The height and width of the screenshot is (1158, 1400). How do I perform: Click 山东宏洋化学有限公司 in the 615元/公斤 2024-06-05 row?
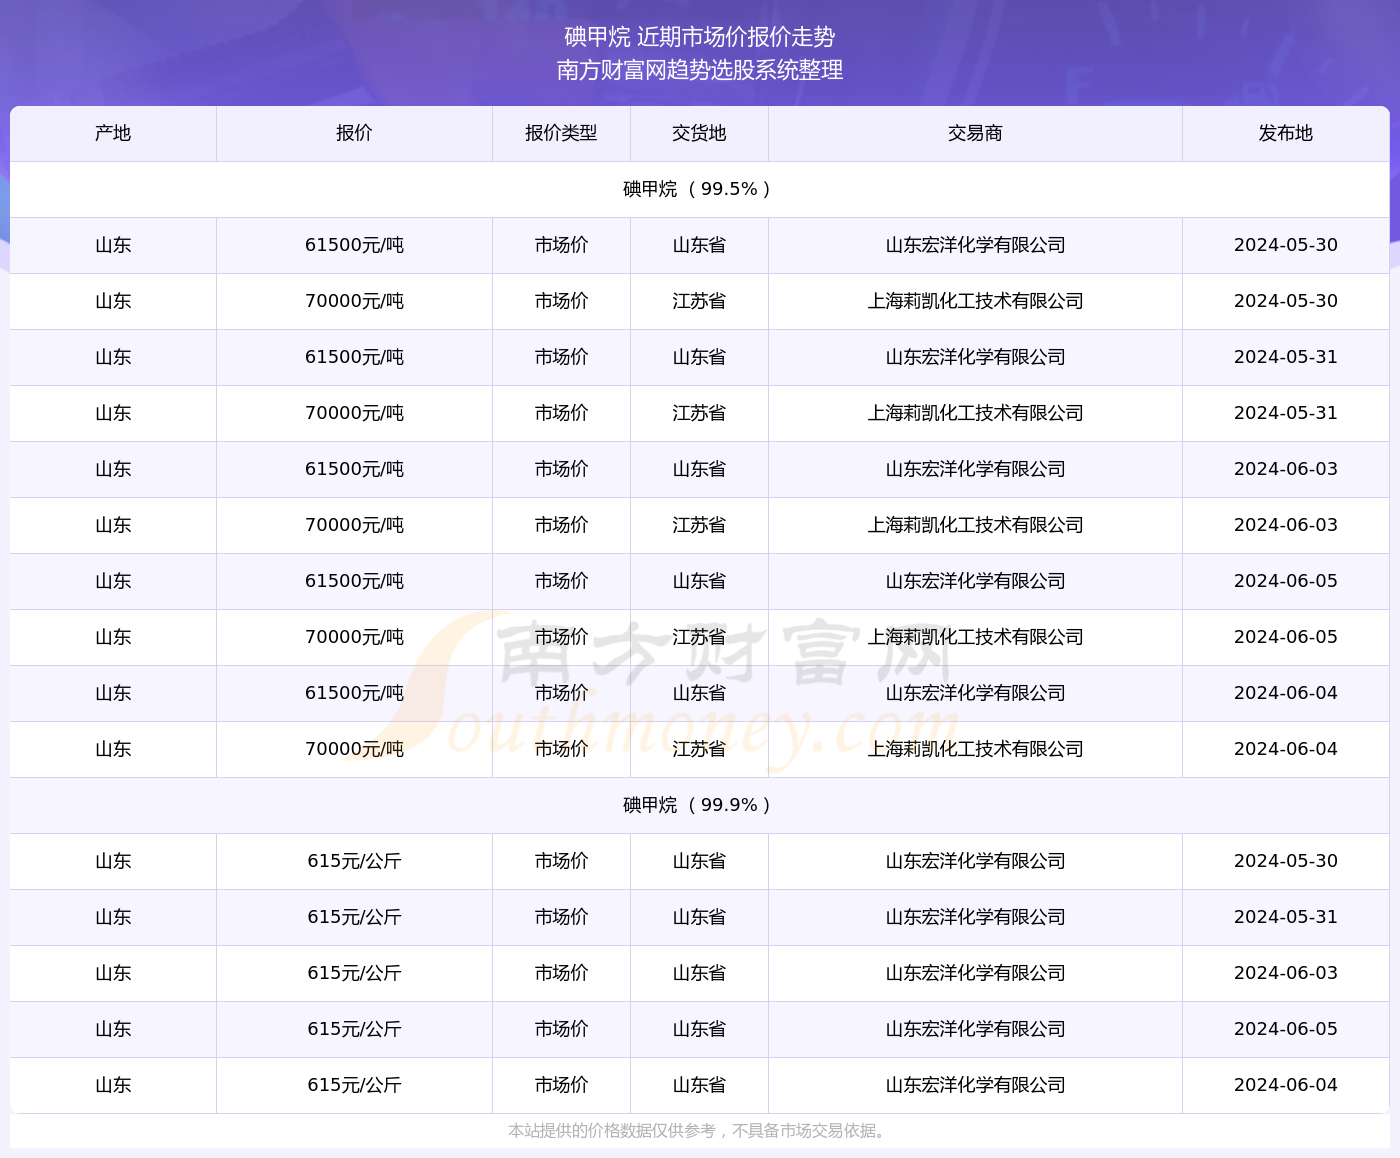[975, 1029]
